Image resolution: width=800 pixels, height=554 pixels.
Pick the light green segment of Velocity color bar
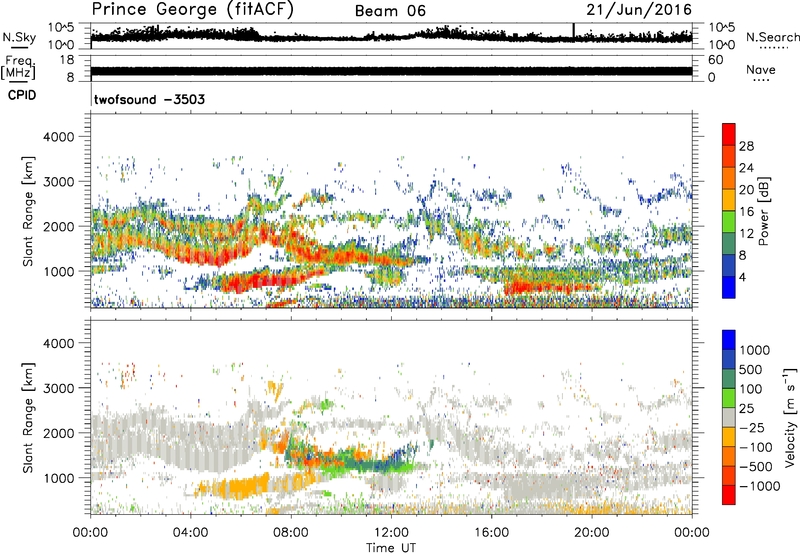(729, 397)
